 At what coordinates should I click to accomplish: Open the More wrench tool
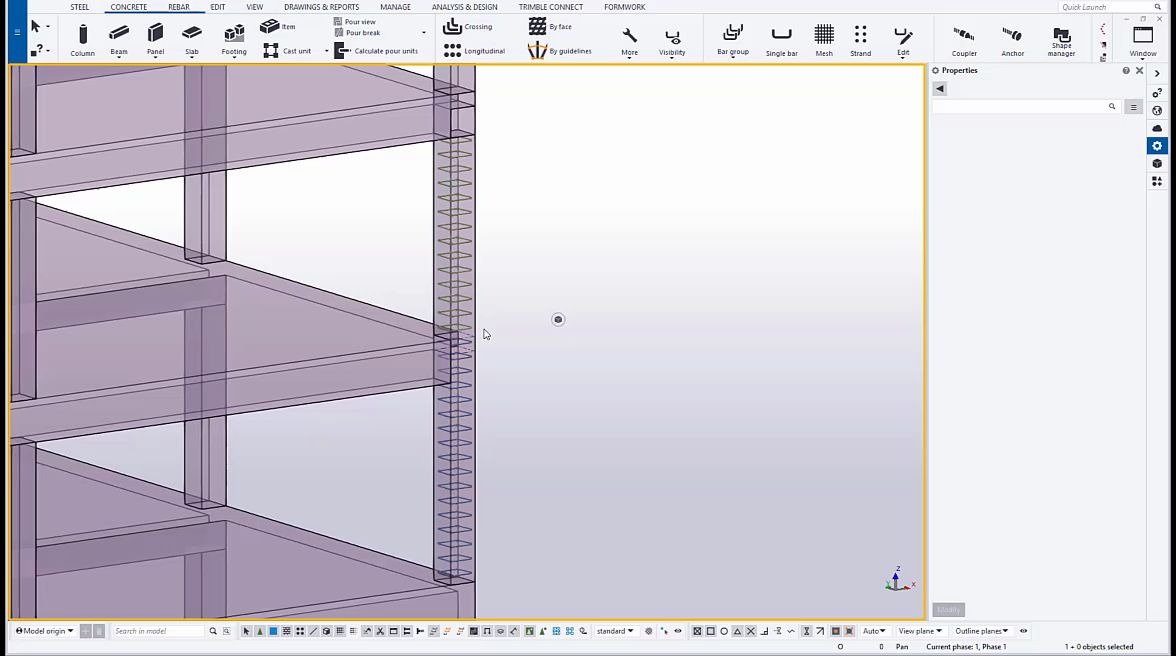click(629, 41)
